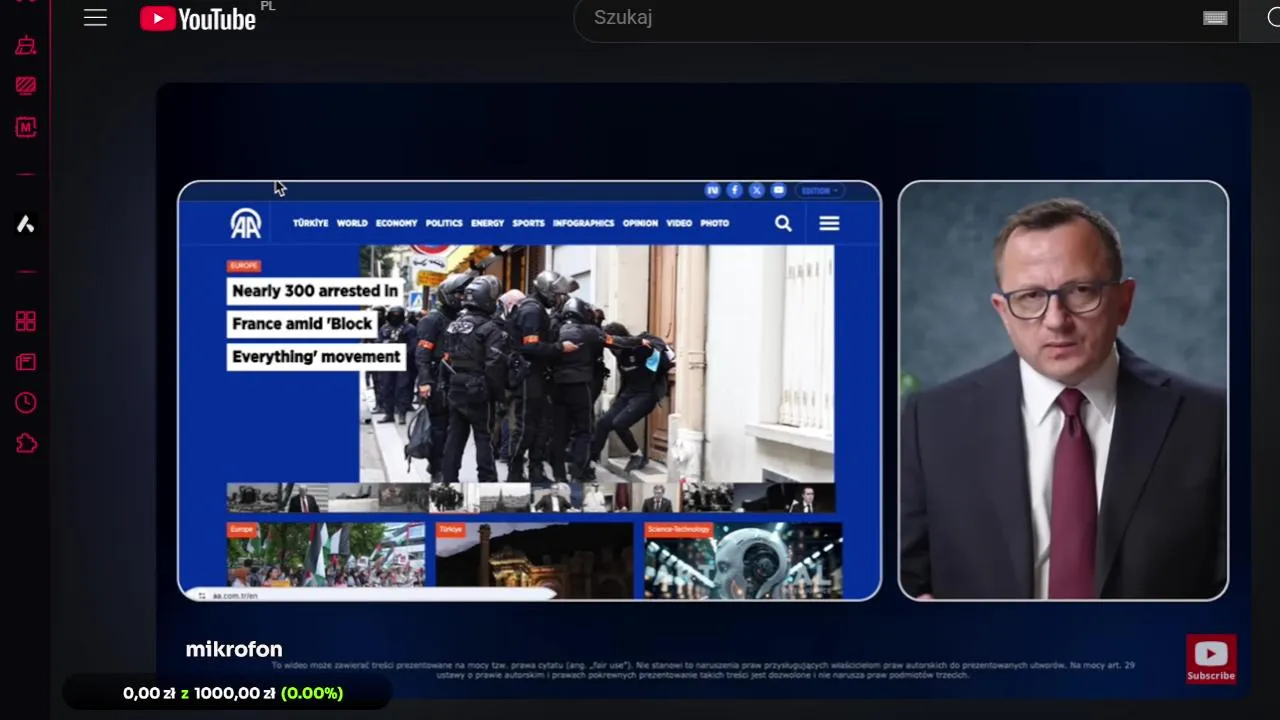The height and width of the screenshot is (720, 1280).
Task: Select INFOGRAPHICS in the AA menu
Action: 583,223
